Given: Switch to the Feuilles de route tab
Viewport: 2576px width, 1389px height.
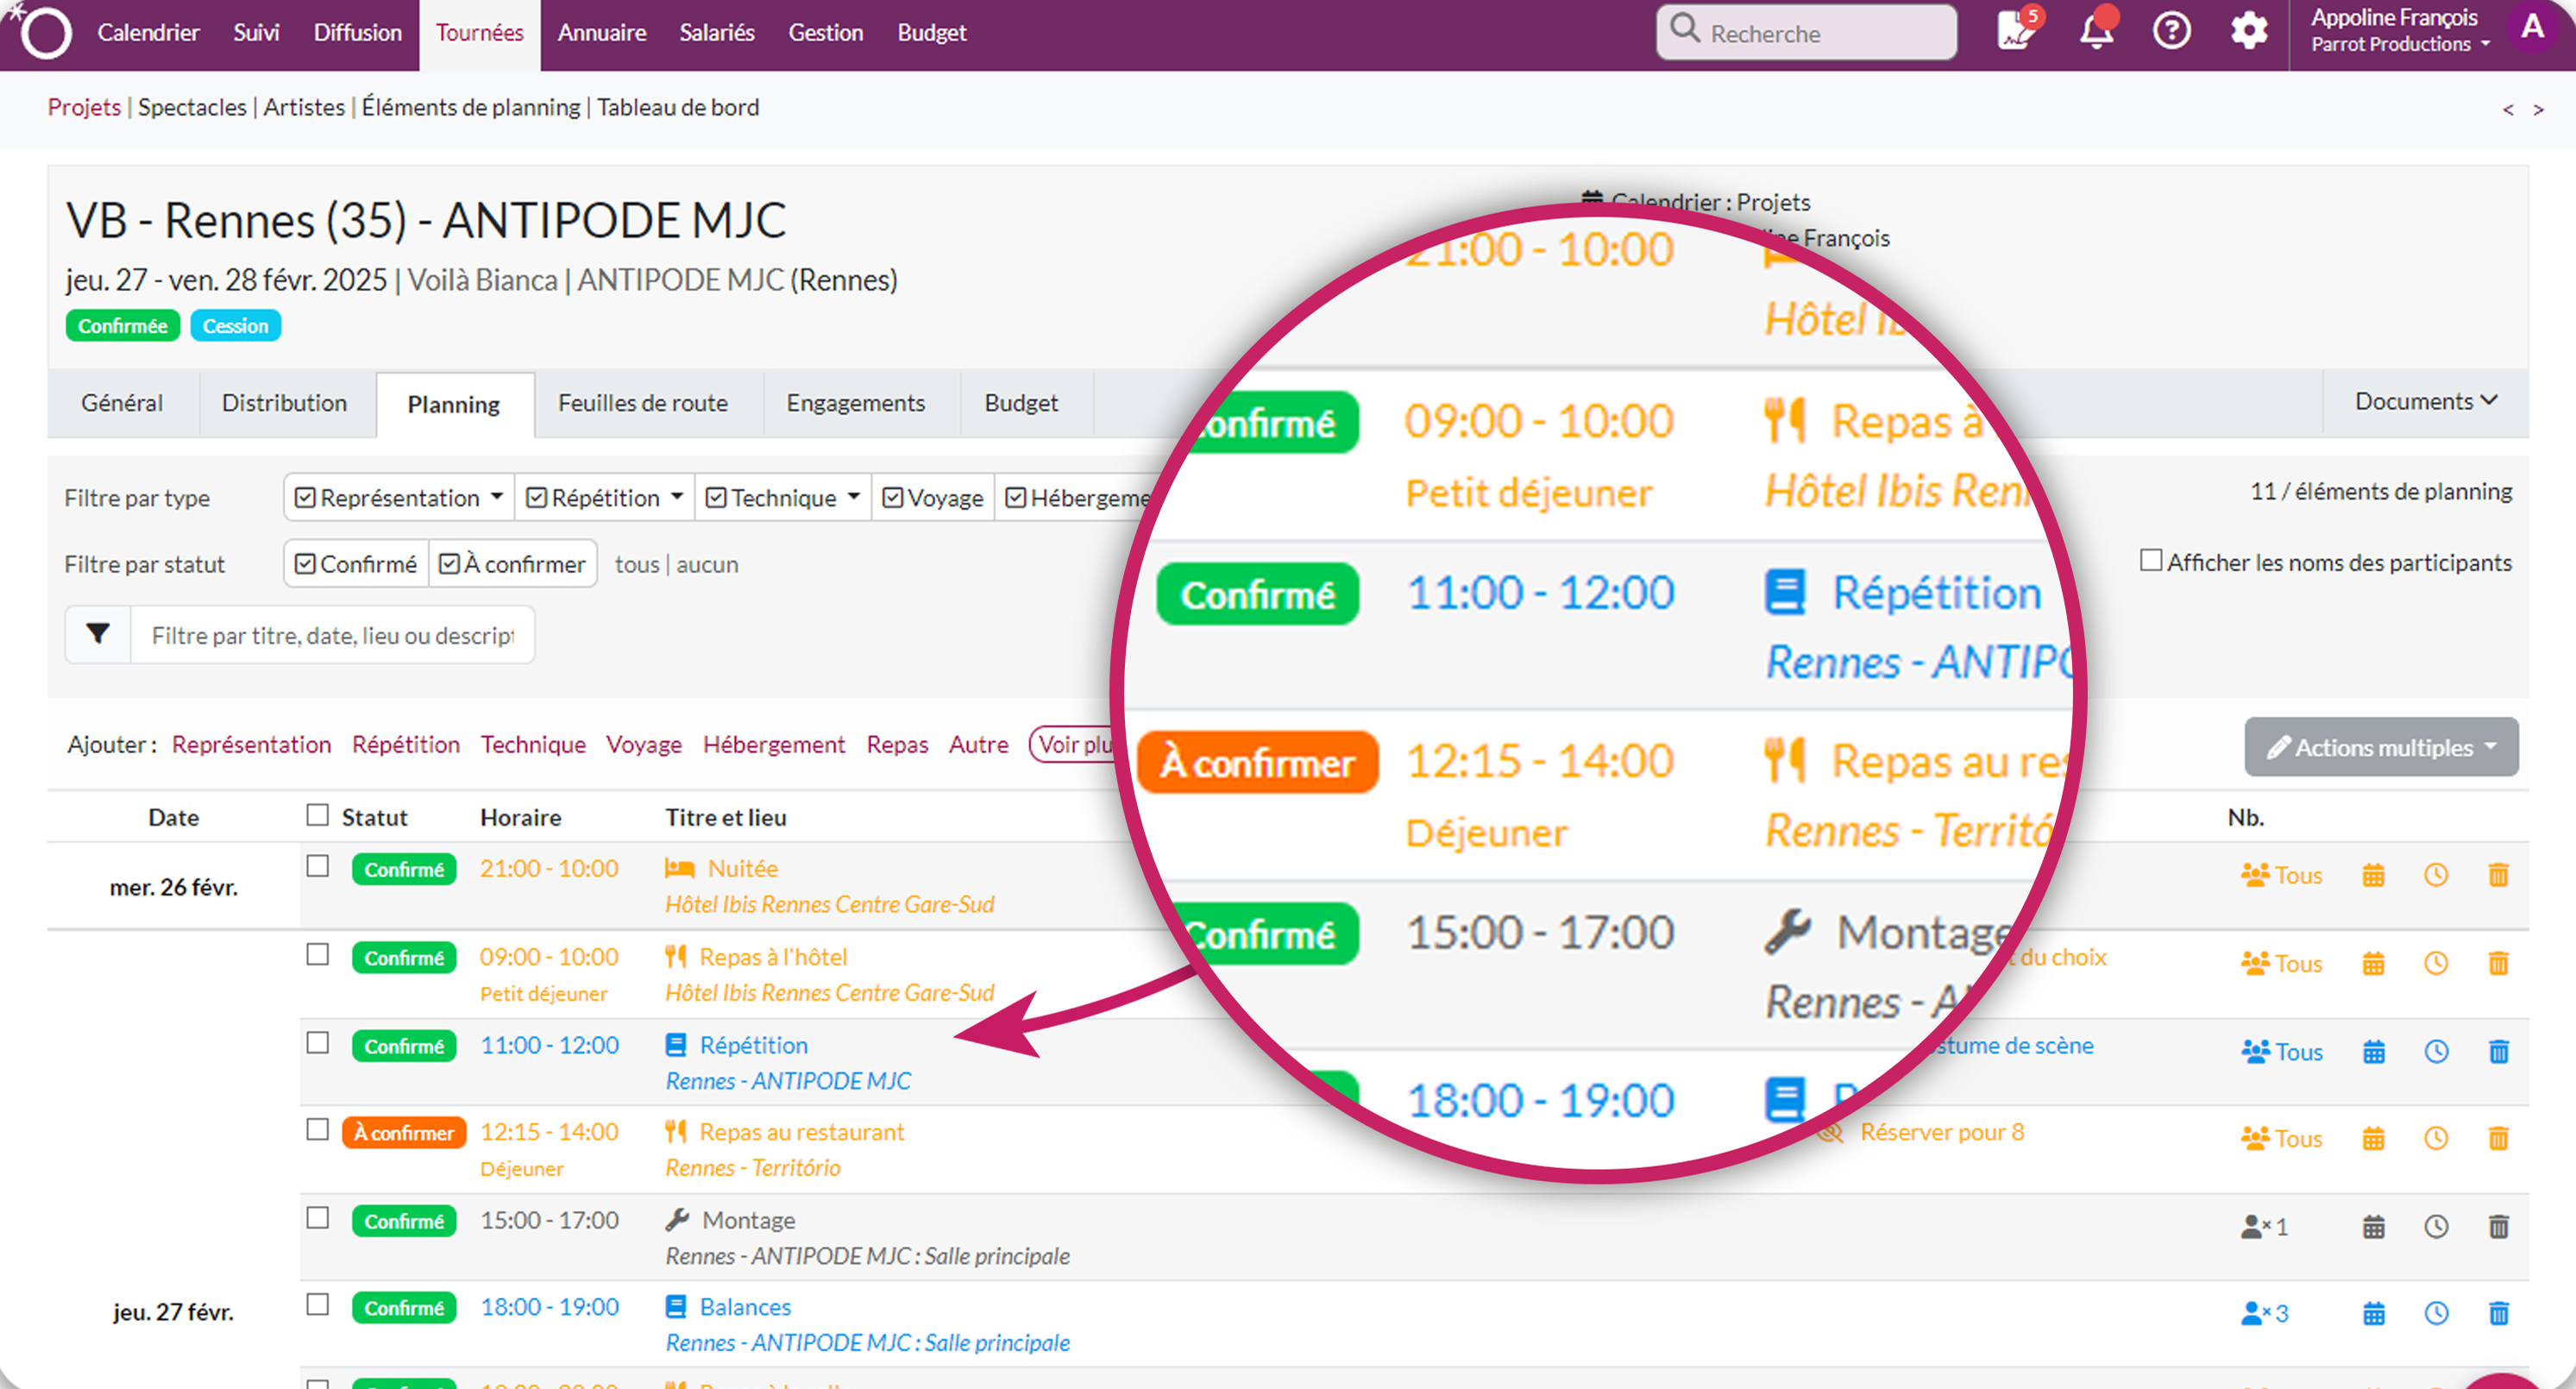Looking at the screenshot, I should [642, 403].
